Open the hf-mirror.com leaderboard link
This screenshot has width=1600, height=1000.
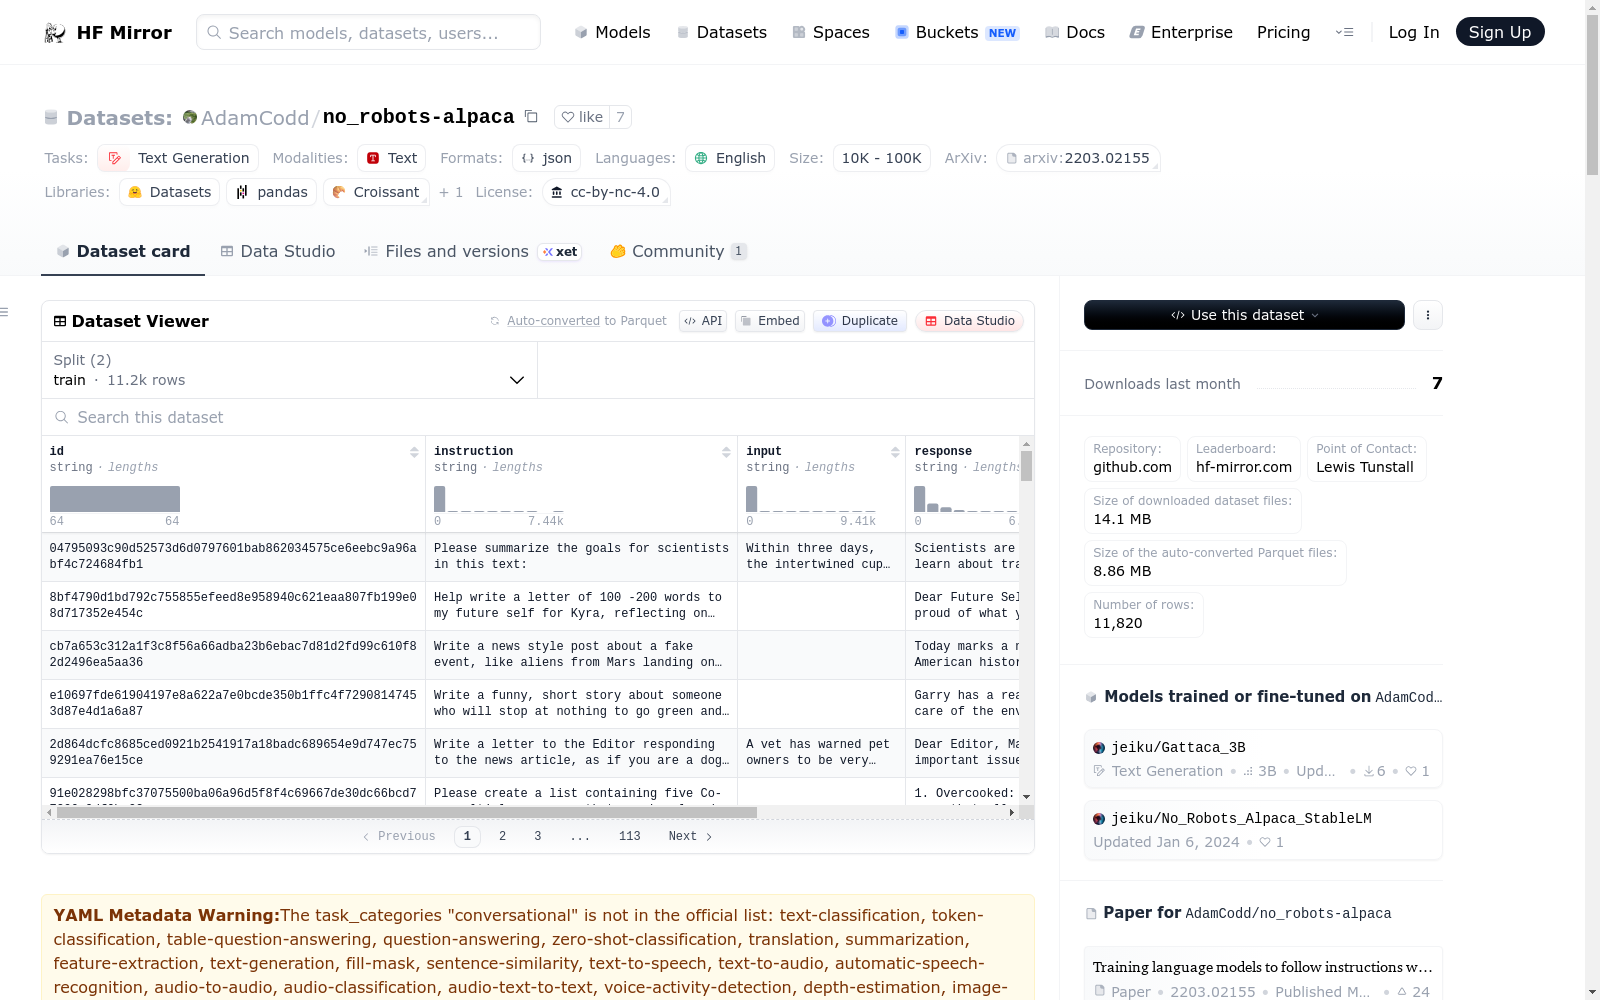point(1244,459)
